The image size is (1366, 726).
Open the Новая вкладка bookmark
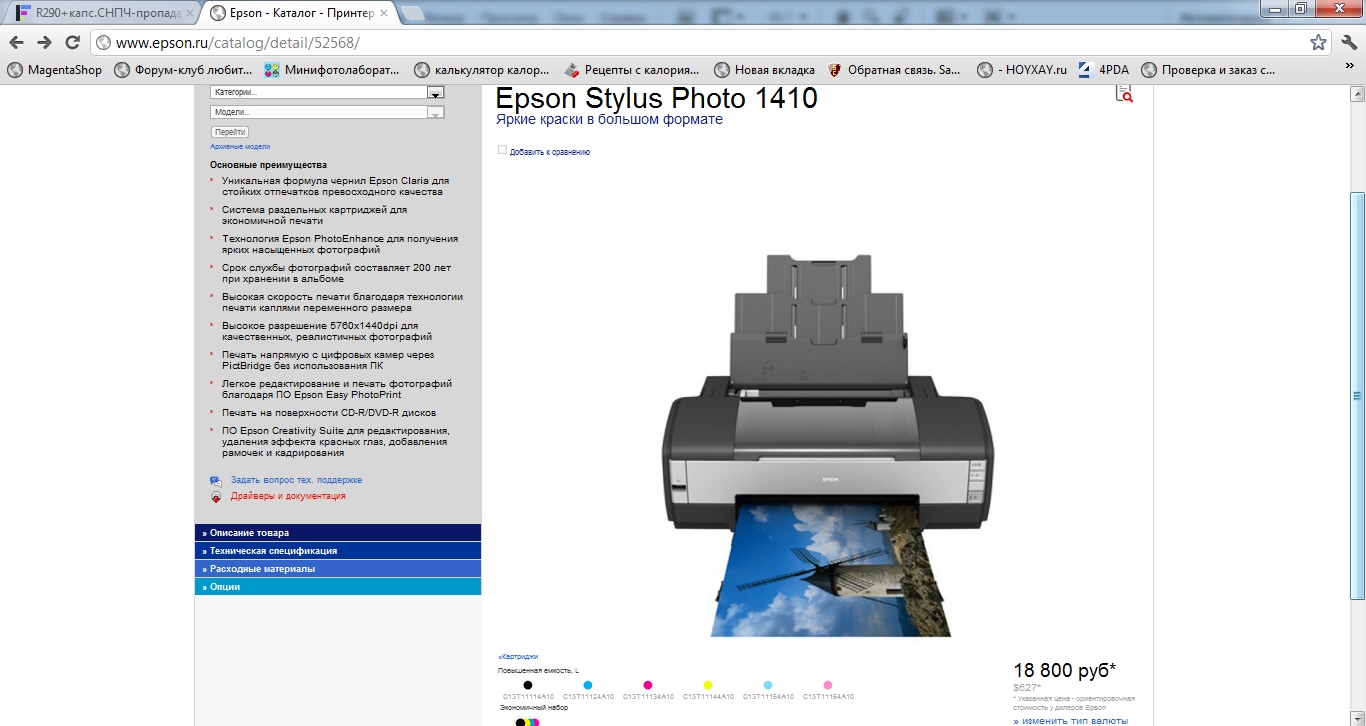pos(764,70)
